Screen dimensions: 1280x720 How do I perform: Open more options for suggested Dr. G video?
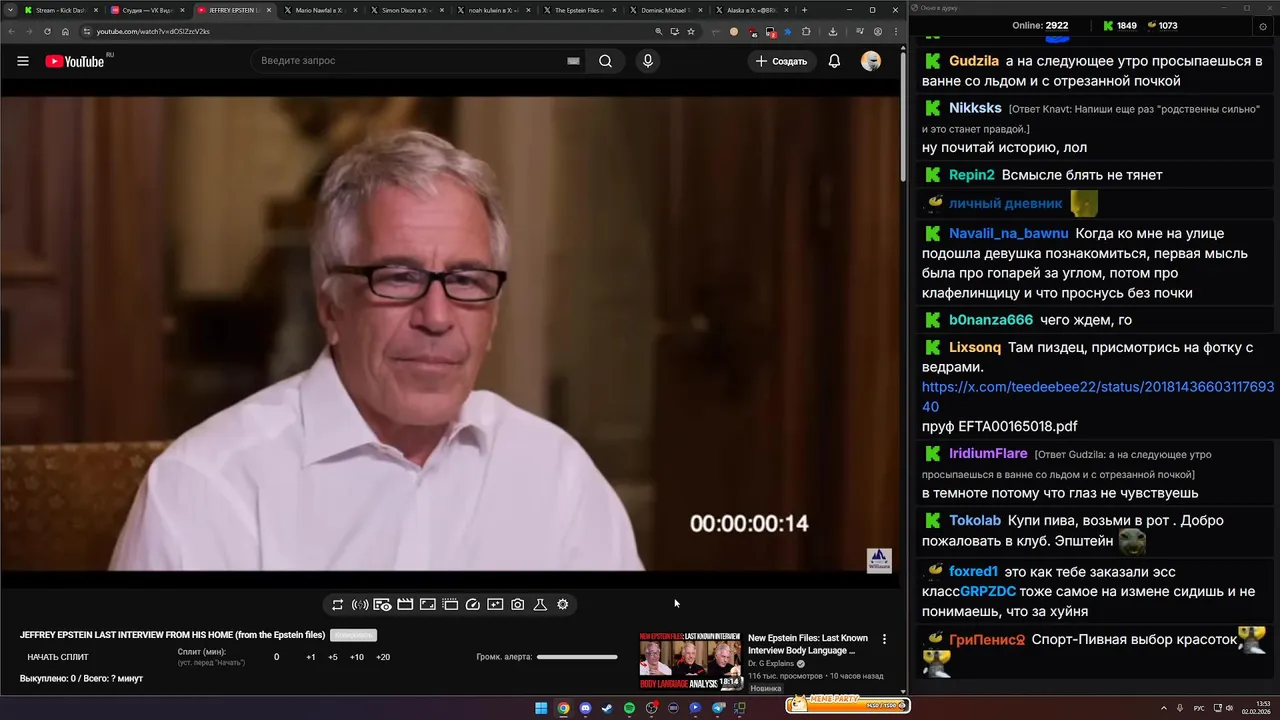coord(884,639)
